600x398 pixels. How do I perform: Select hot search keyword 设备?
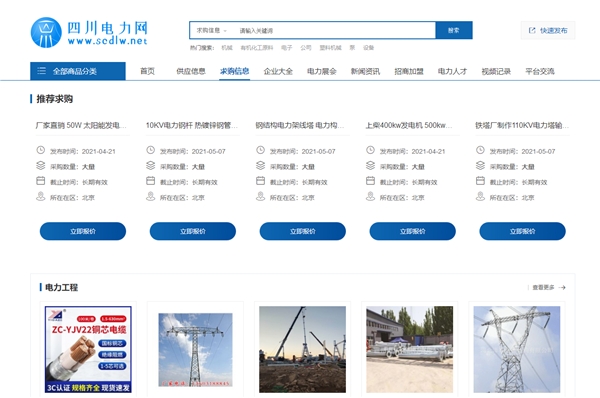(368, 48)
